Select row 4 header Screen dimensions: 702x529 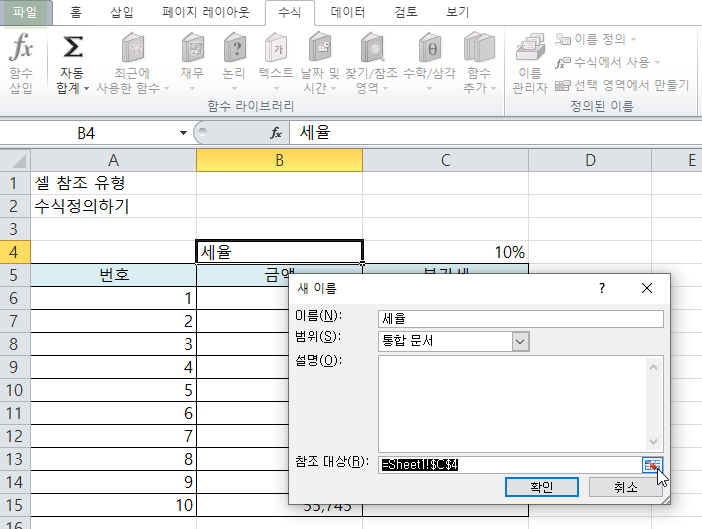14,252
